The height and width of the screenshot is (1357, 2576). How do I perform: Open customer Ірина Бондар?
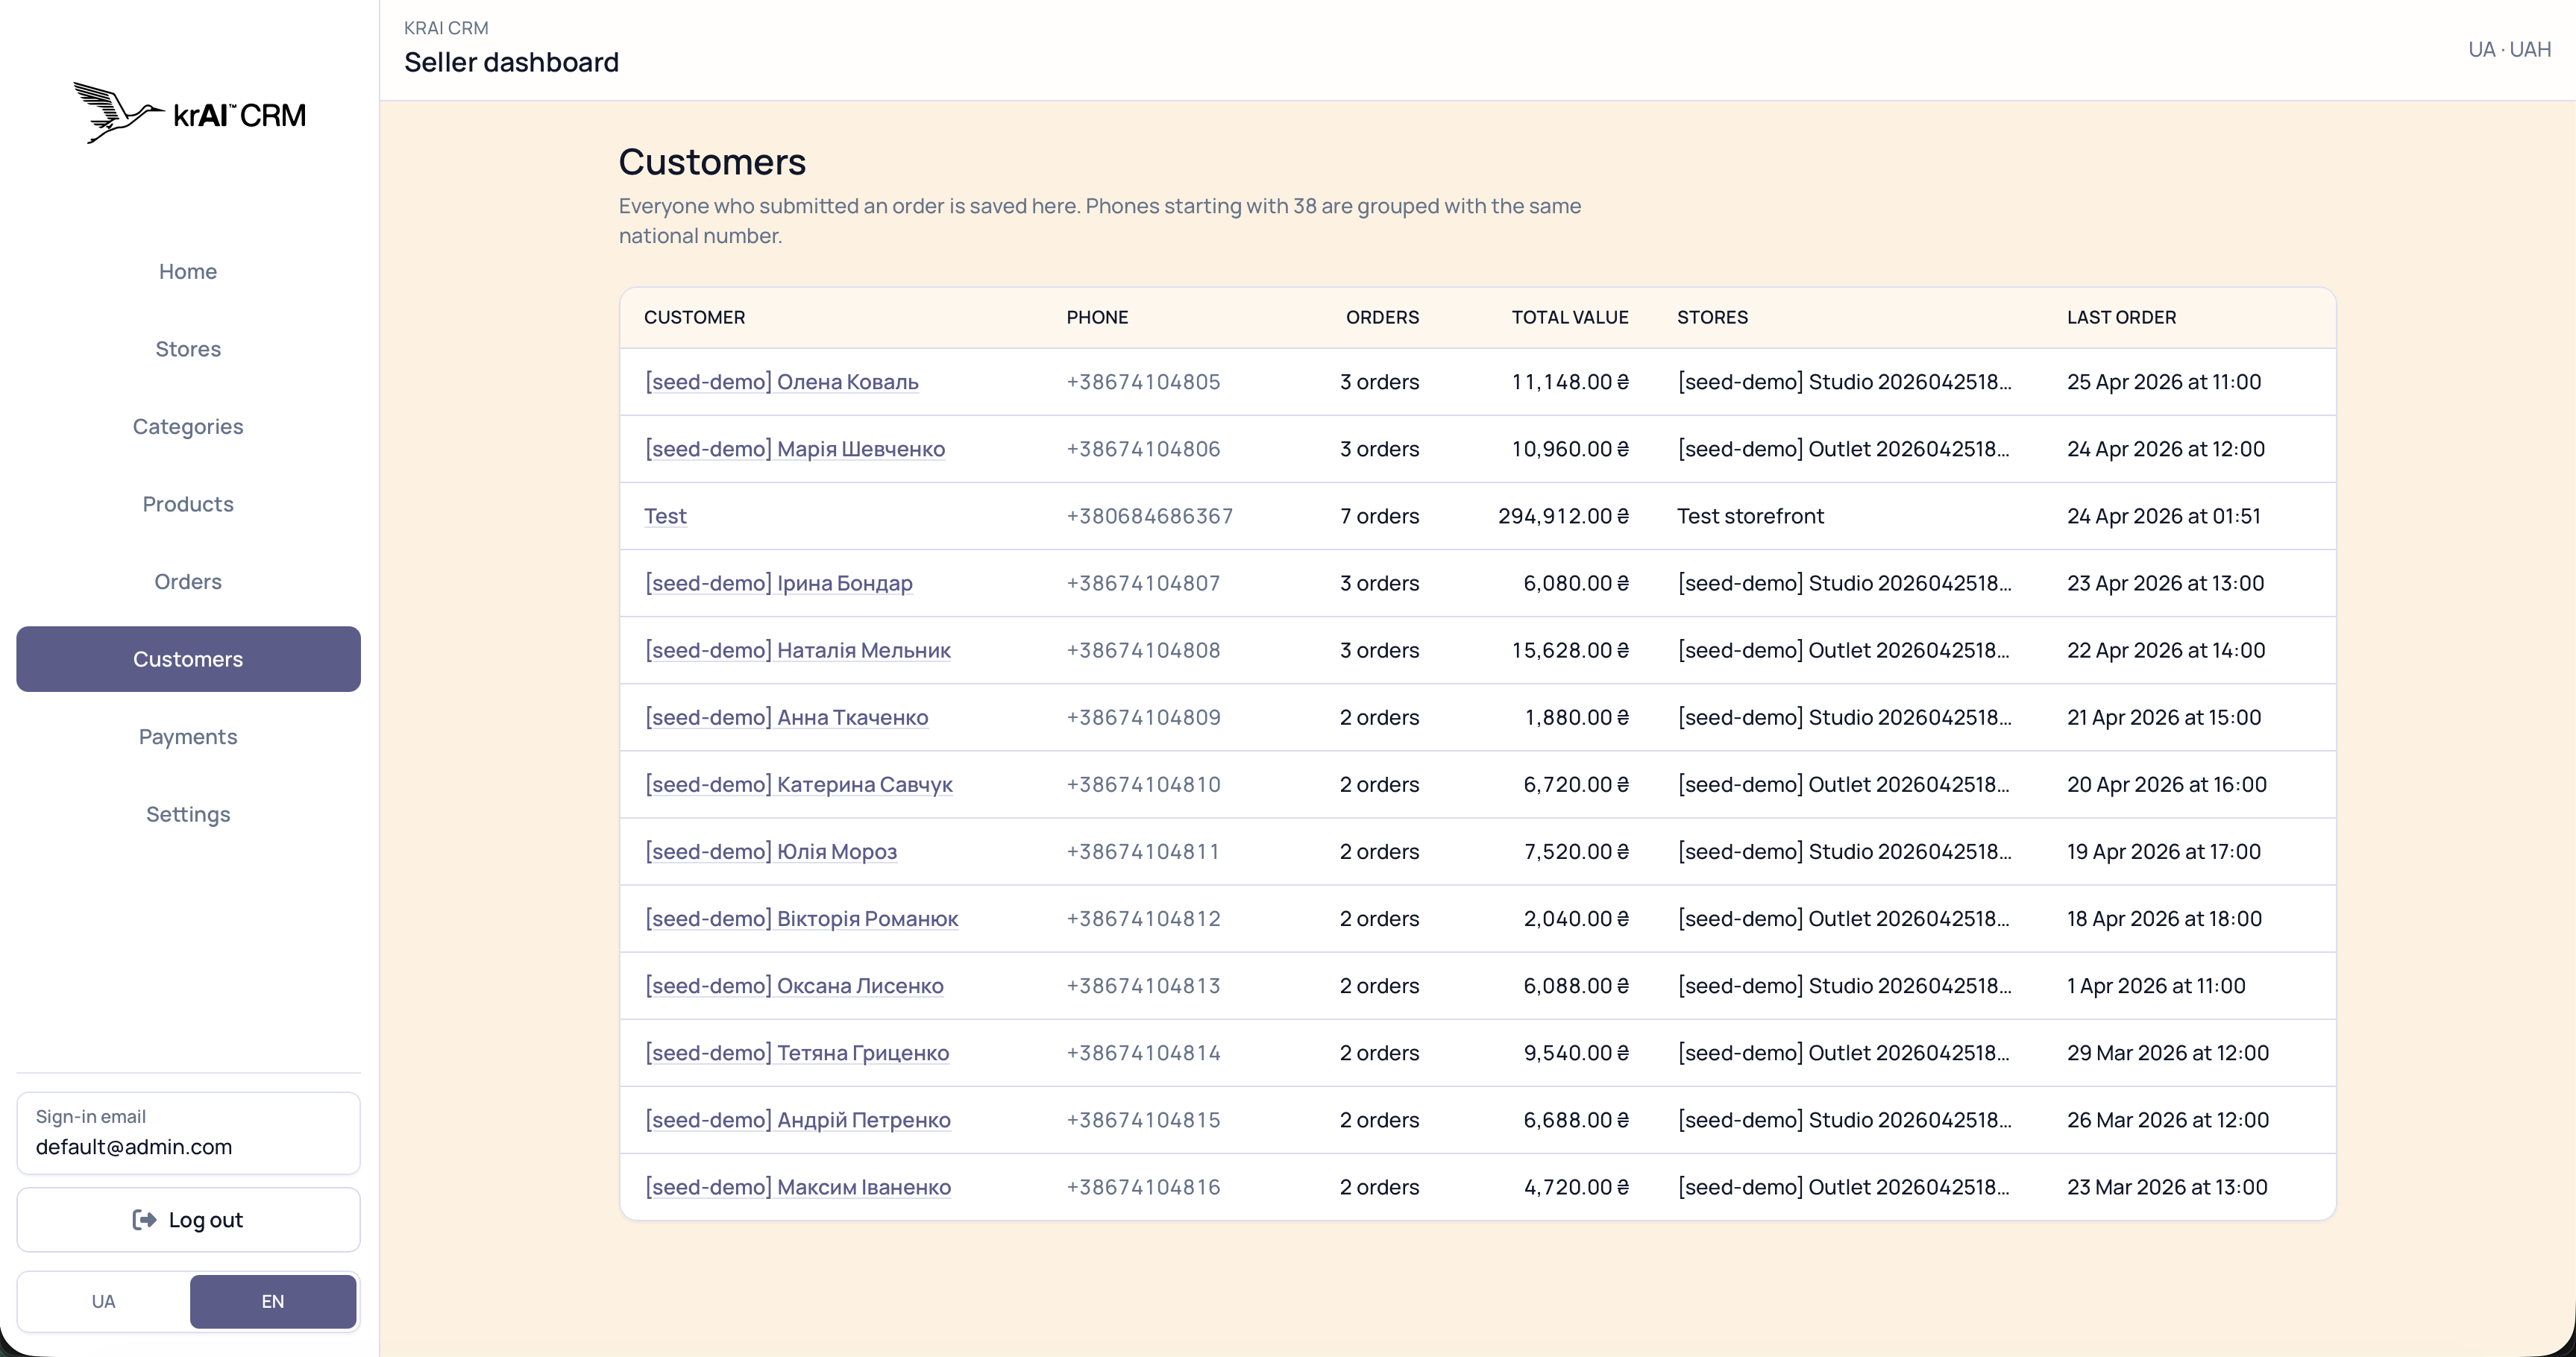pos(778,583)
